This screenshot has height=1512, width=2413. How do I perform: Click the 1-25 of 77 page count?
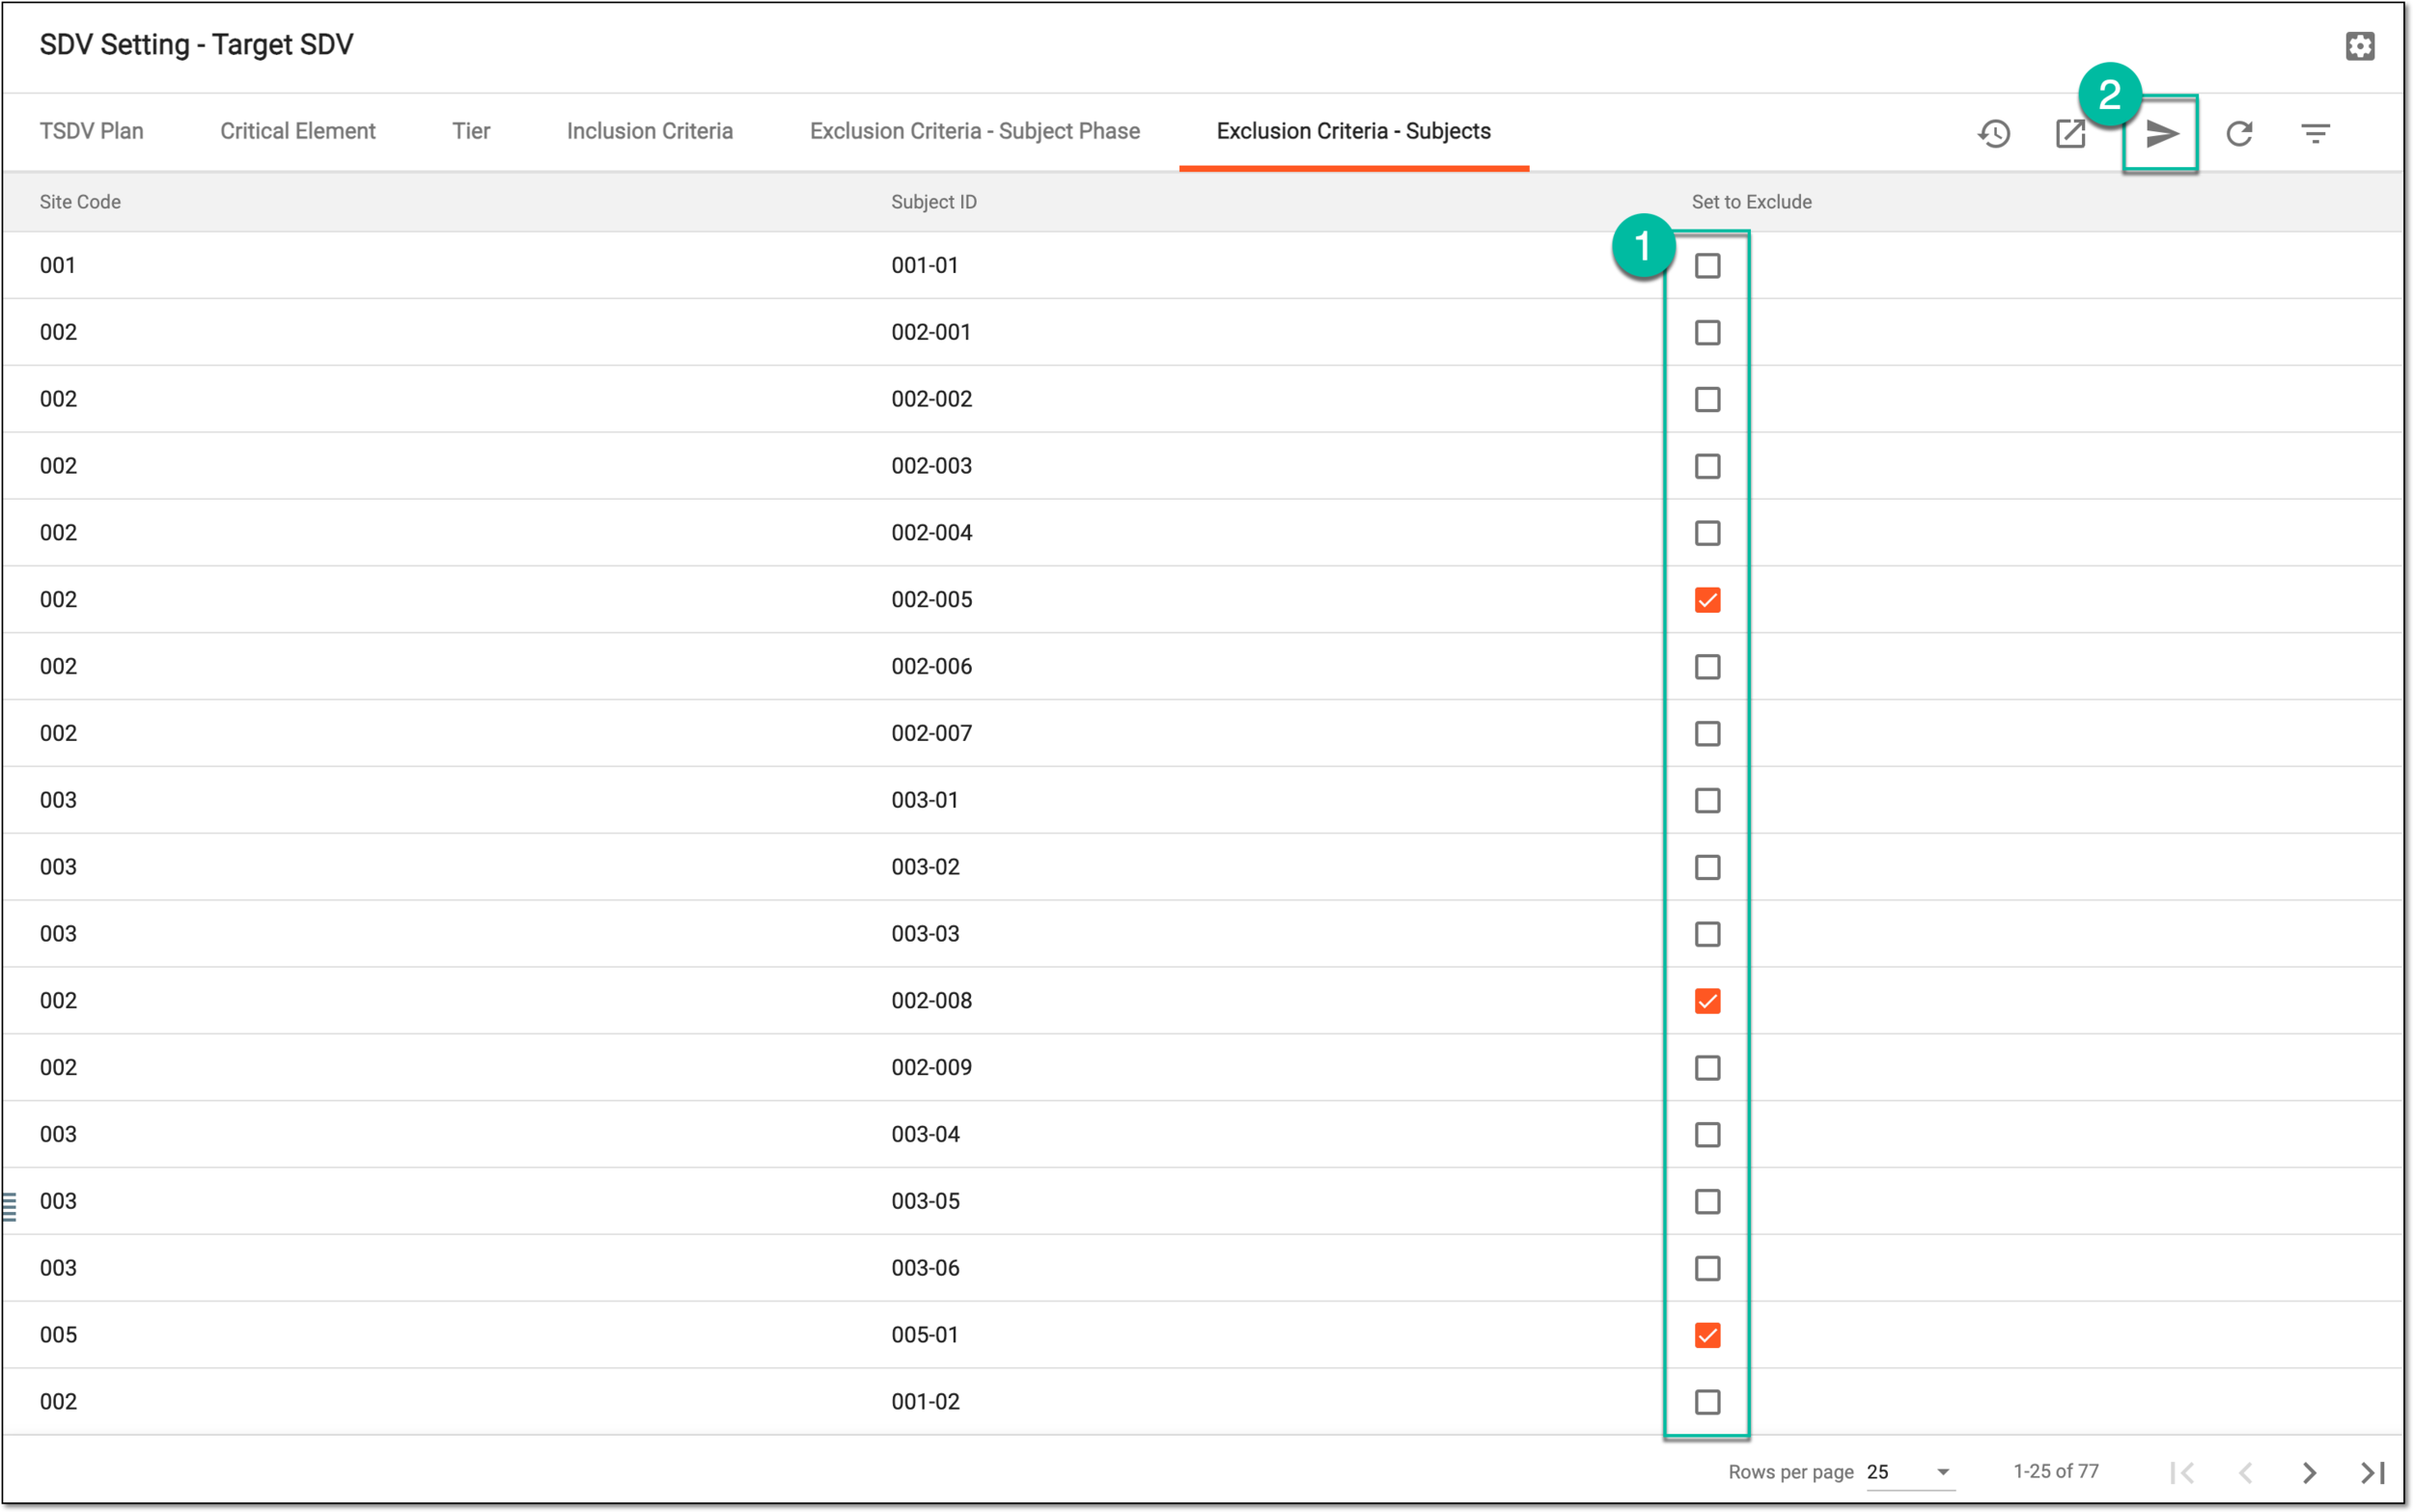pos(2055,1472)
